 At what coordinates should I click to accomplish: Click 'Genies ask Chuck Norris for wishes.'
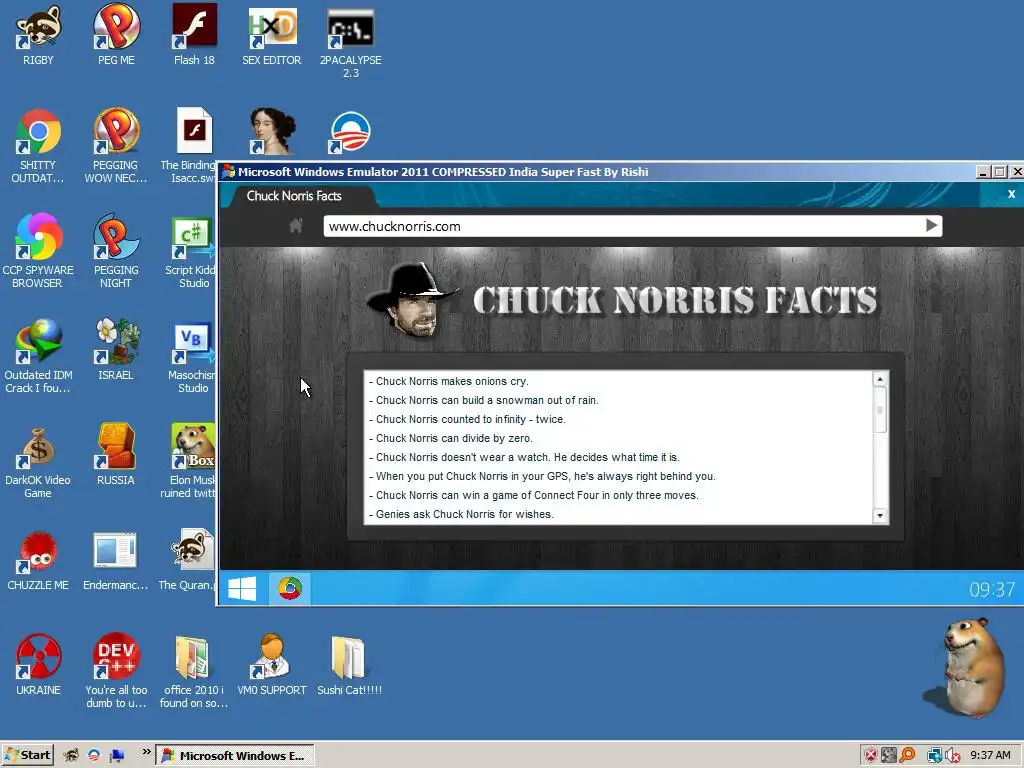[461, 514]
